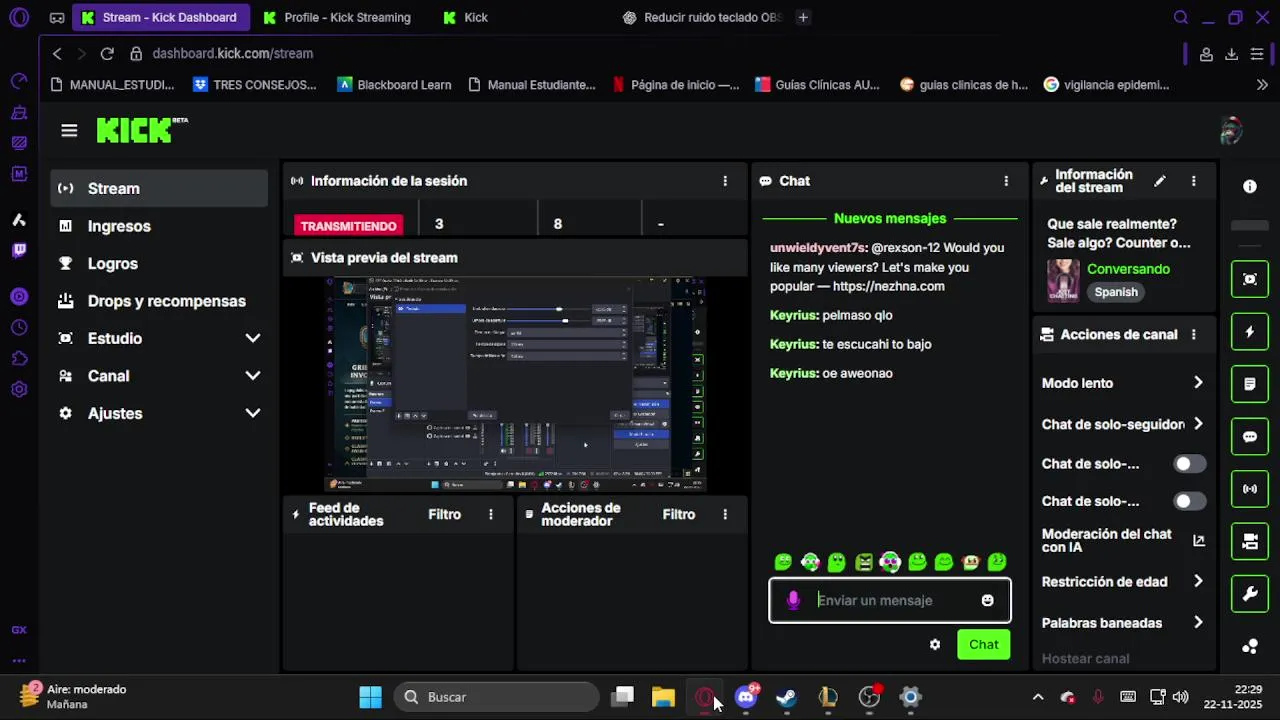Open Acciones de moderador three-dot menu
The image size is (1280, 720).
(x=725, y=514)
